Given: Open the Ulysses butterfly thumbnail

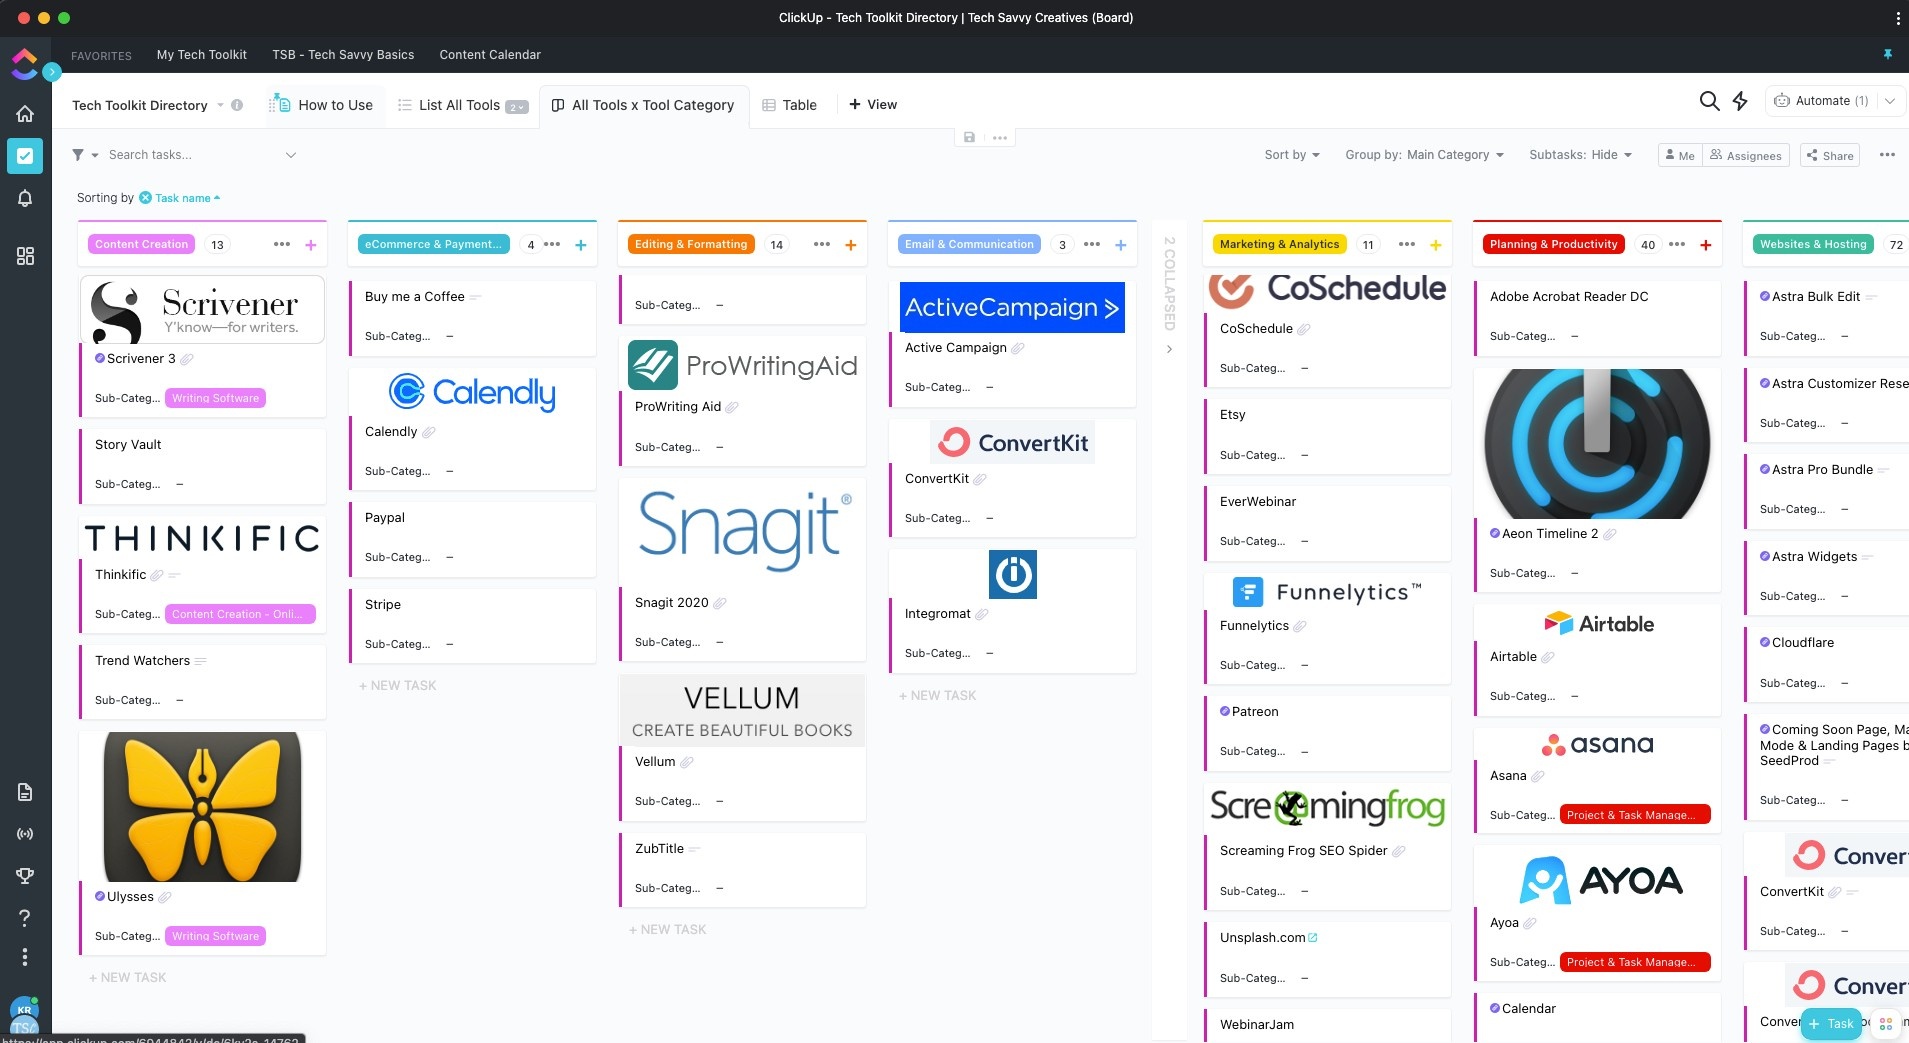Looking at the screenshot, I should pyautogui.click(x=202, y=807).
